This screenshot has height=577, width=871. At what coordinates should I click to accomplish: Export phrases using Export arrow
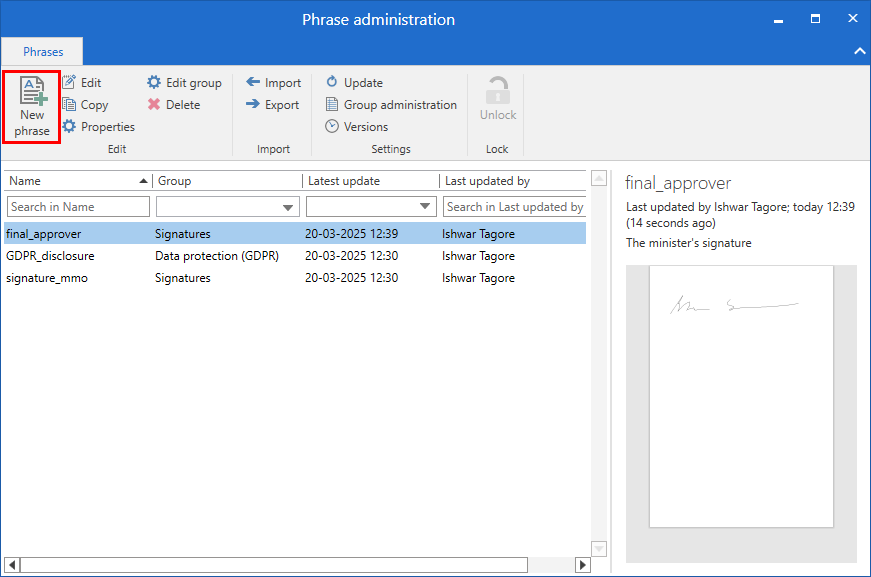coord(253,105)
